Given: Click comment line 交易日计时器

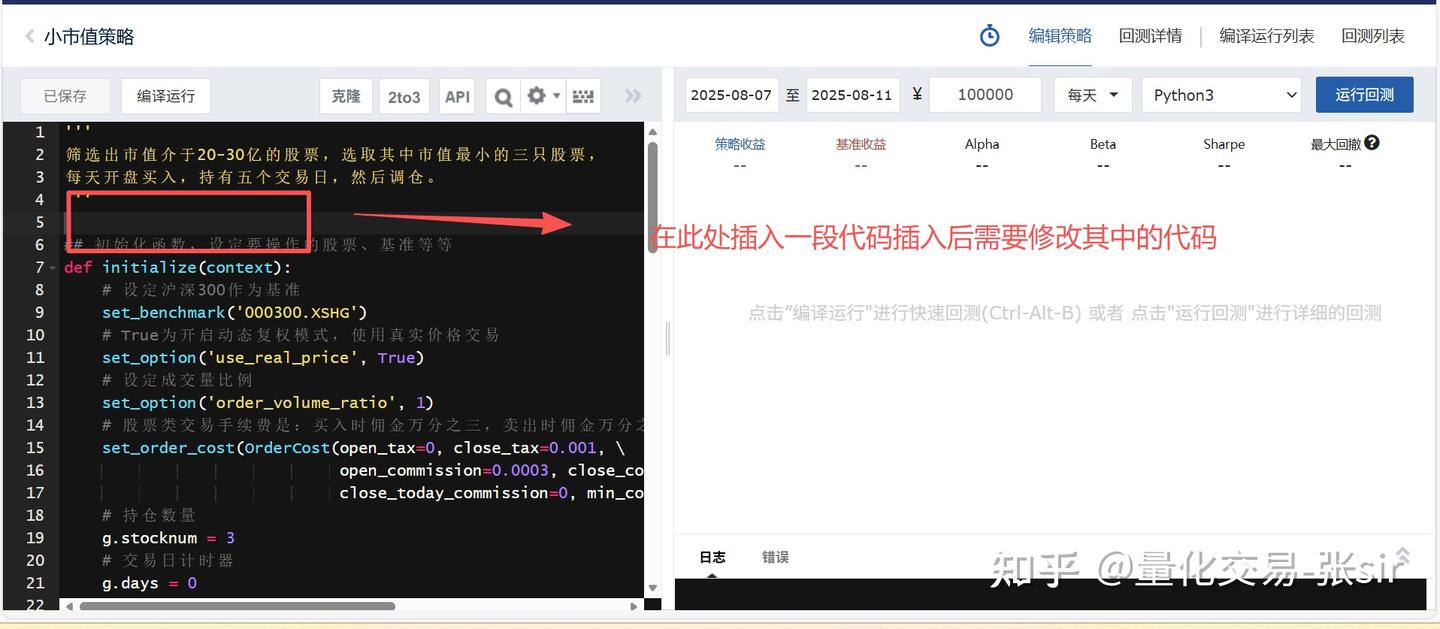Looking at the screenshot, I should pos(167,560).
